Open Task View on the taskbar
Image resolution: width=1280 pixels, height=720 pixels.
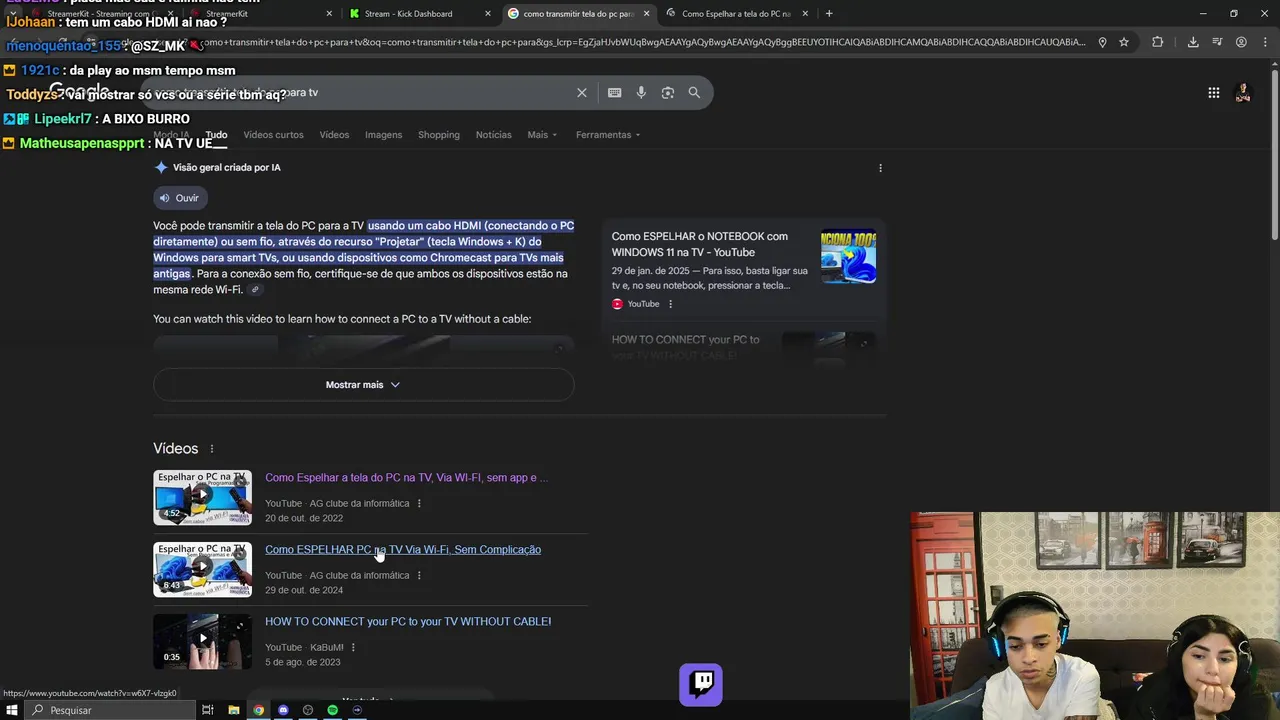(208, 710)
